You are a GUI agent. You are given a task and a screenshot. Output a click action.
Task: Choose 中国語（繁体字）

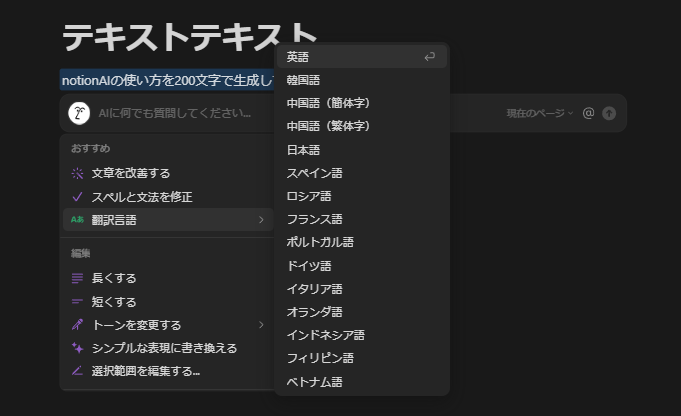tap(362, 126)
